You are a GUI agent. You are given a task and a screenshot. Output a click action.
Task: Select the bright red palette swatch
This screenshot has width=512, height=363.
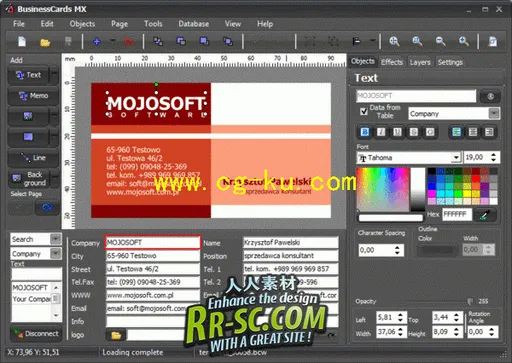click(476, 179)
